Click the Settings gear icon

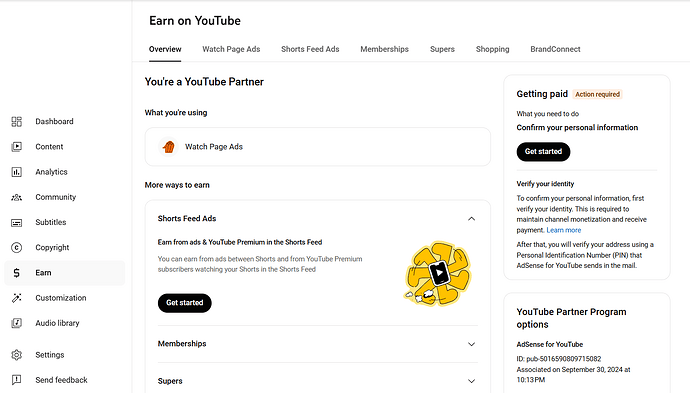[16, 355]
